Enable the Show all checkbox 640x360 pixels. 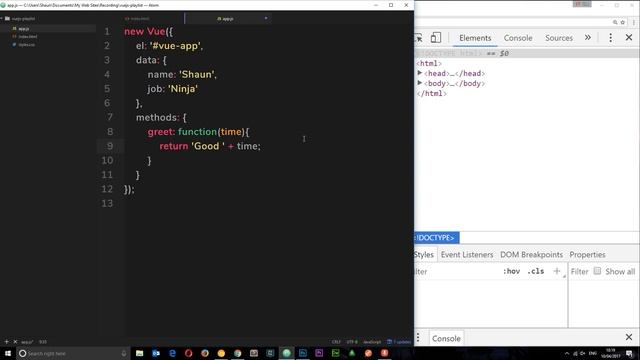597,271
